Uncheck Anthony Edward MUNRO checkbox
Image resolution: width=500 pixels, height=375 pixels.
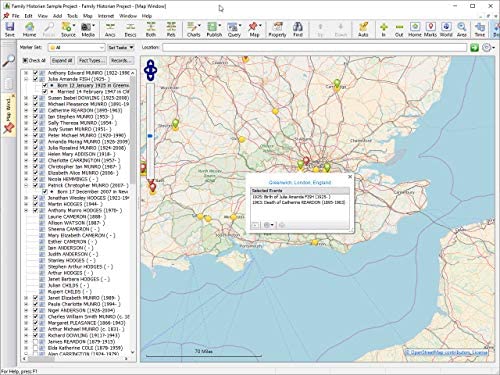tap(35, 73)
